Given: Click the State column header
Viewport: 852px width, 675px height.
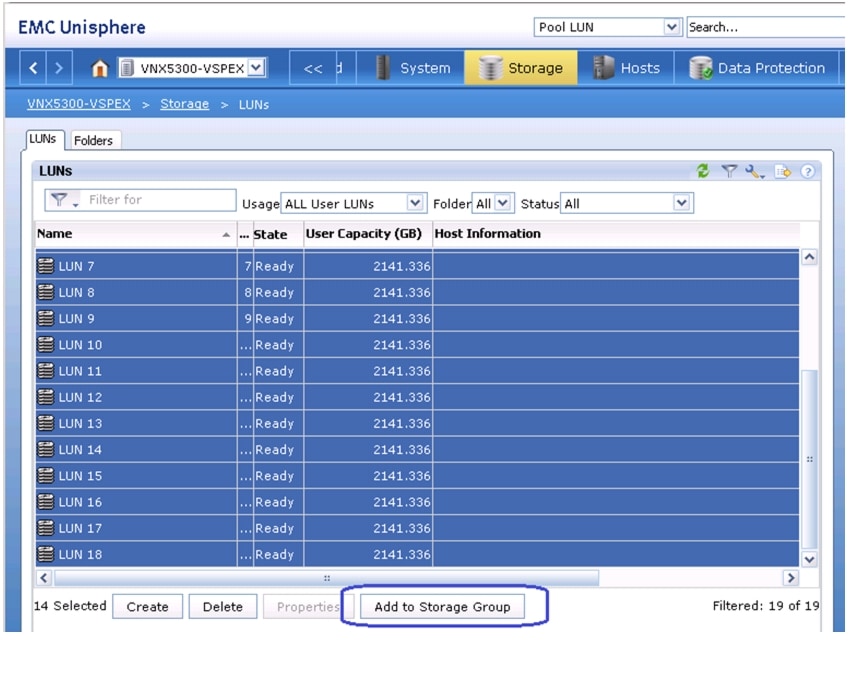Looking at the screenshot, I should click(x=279, y=234).
